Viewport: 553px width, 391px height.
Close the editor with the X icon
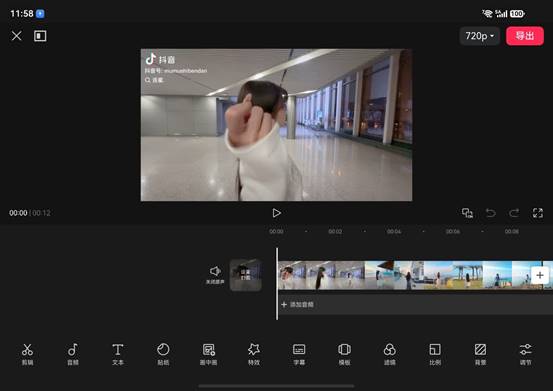17,36
